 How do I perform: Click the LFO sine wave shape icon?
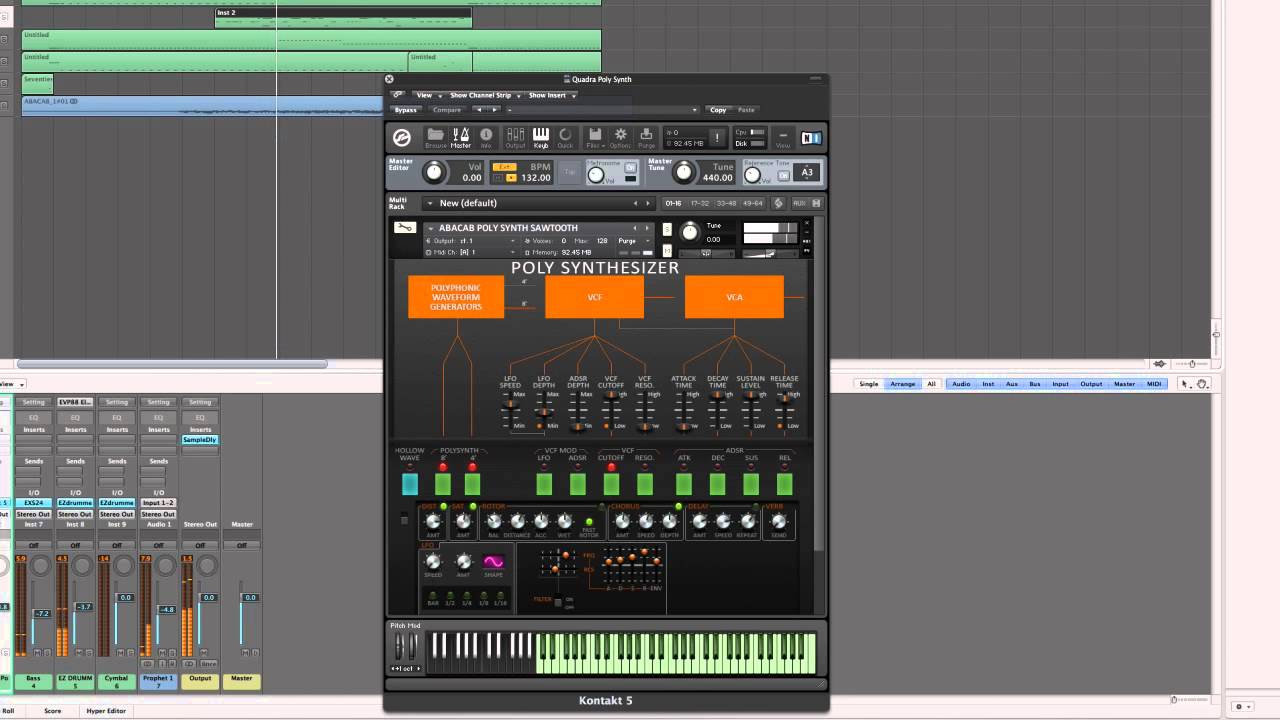tap(494, 562)
